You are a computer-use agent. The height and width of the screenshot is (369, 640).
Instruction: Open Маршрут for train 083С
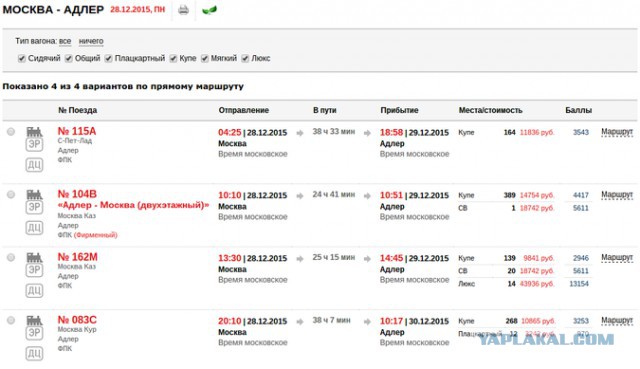[617, 320]
